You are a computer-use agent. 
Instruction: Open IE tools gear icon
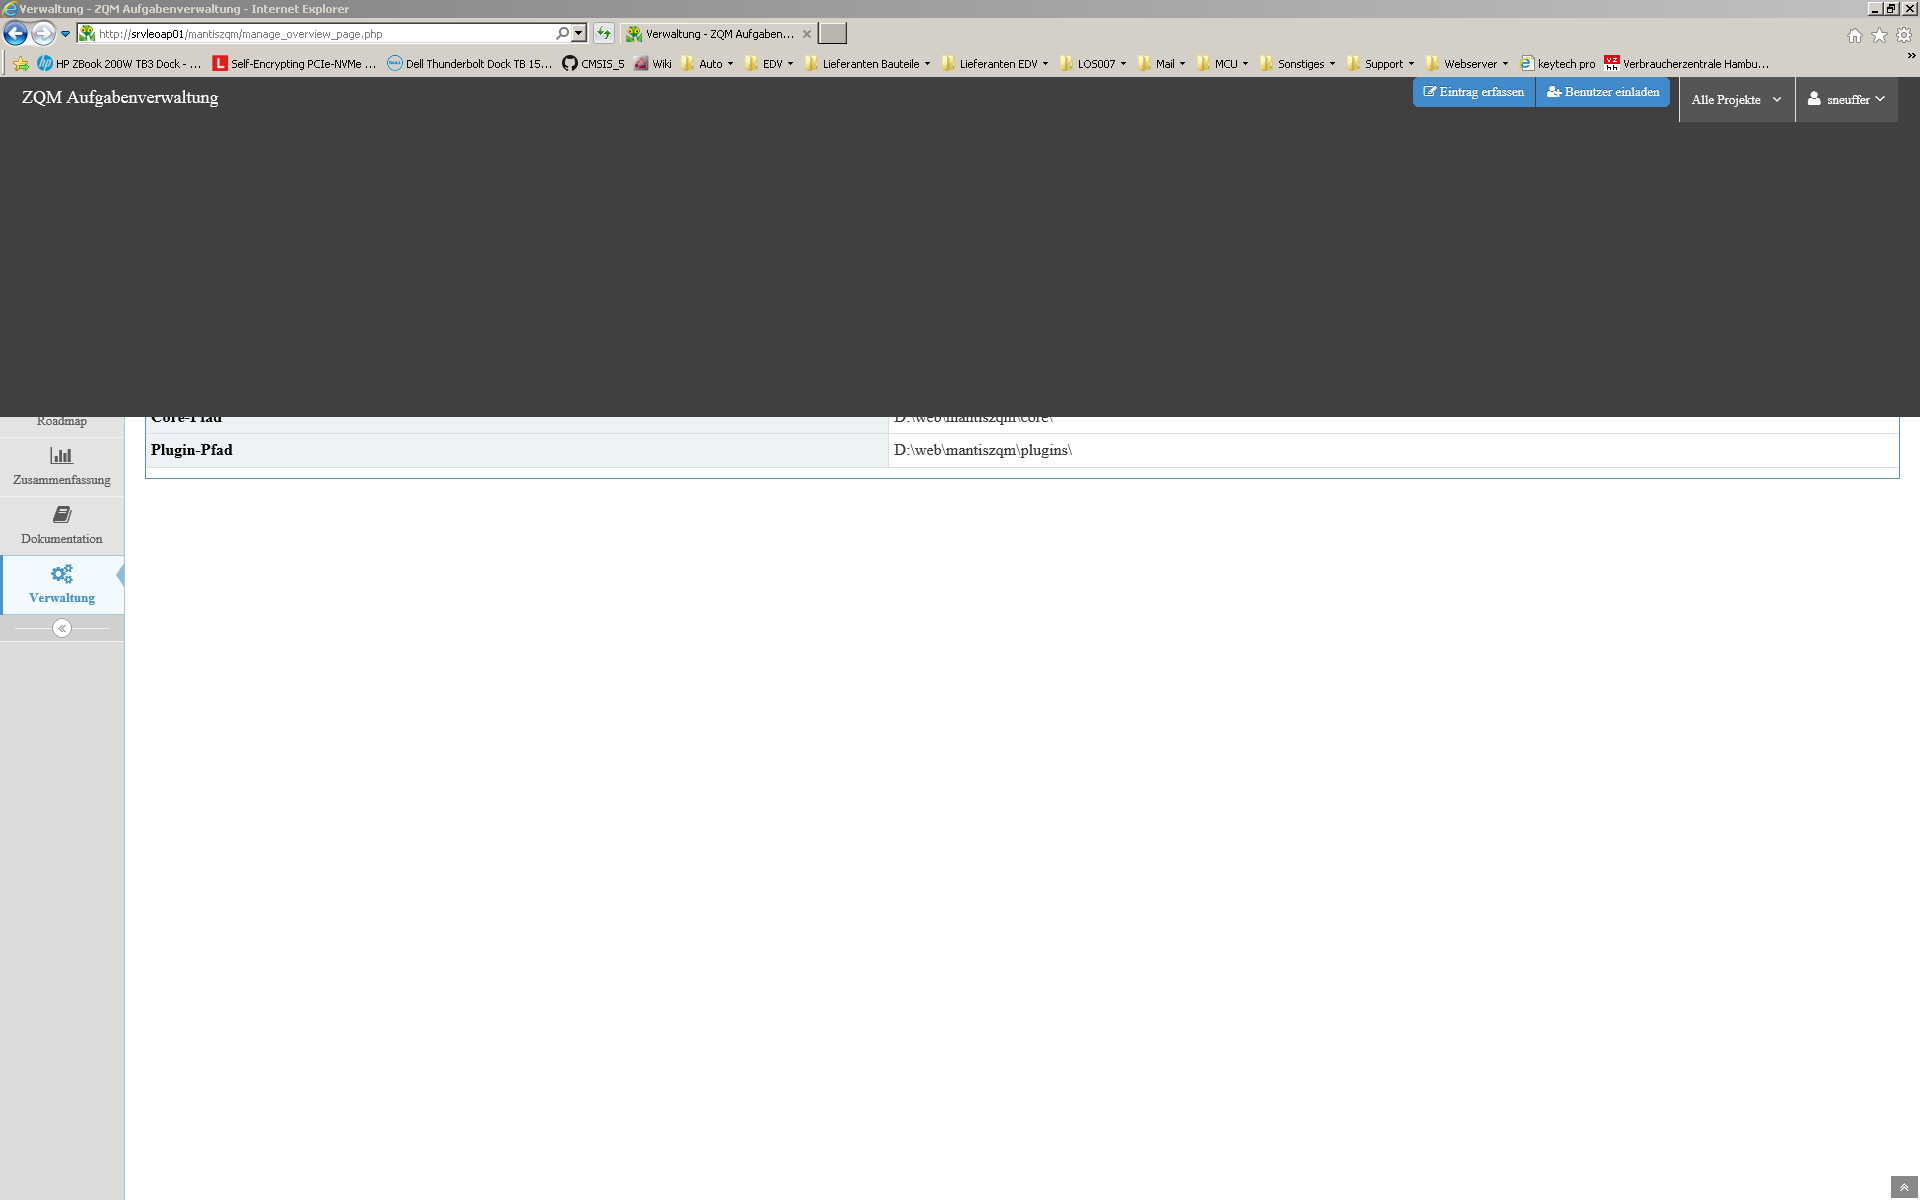click(1904, 36)
